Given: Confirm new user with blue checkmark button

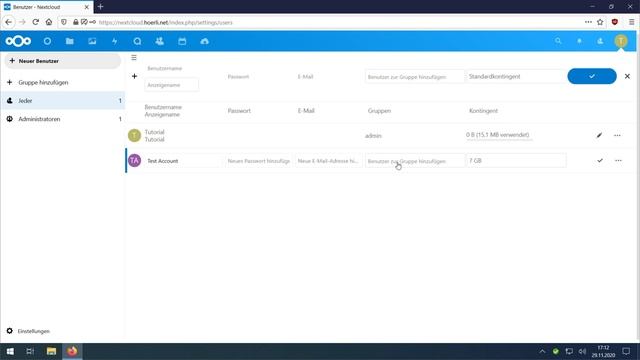Looking at the screenshot, I should click(x=592, y=76).
